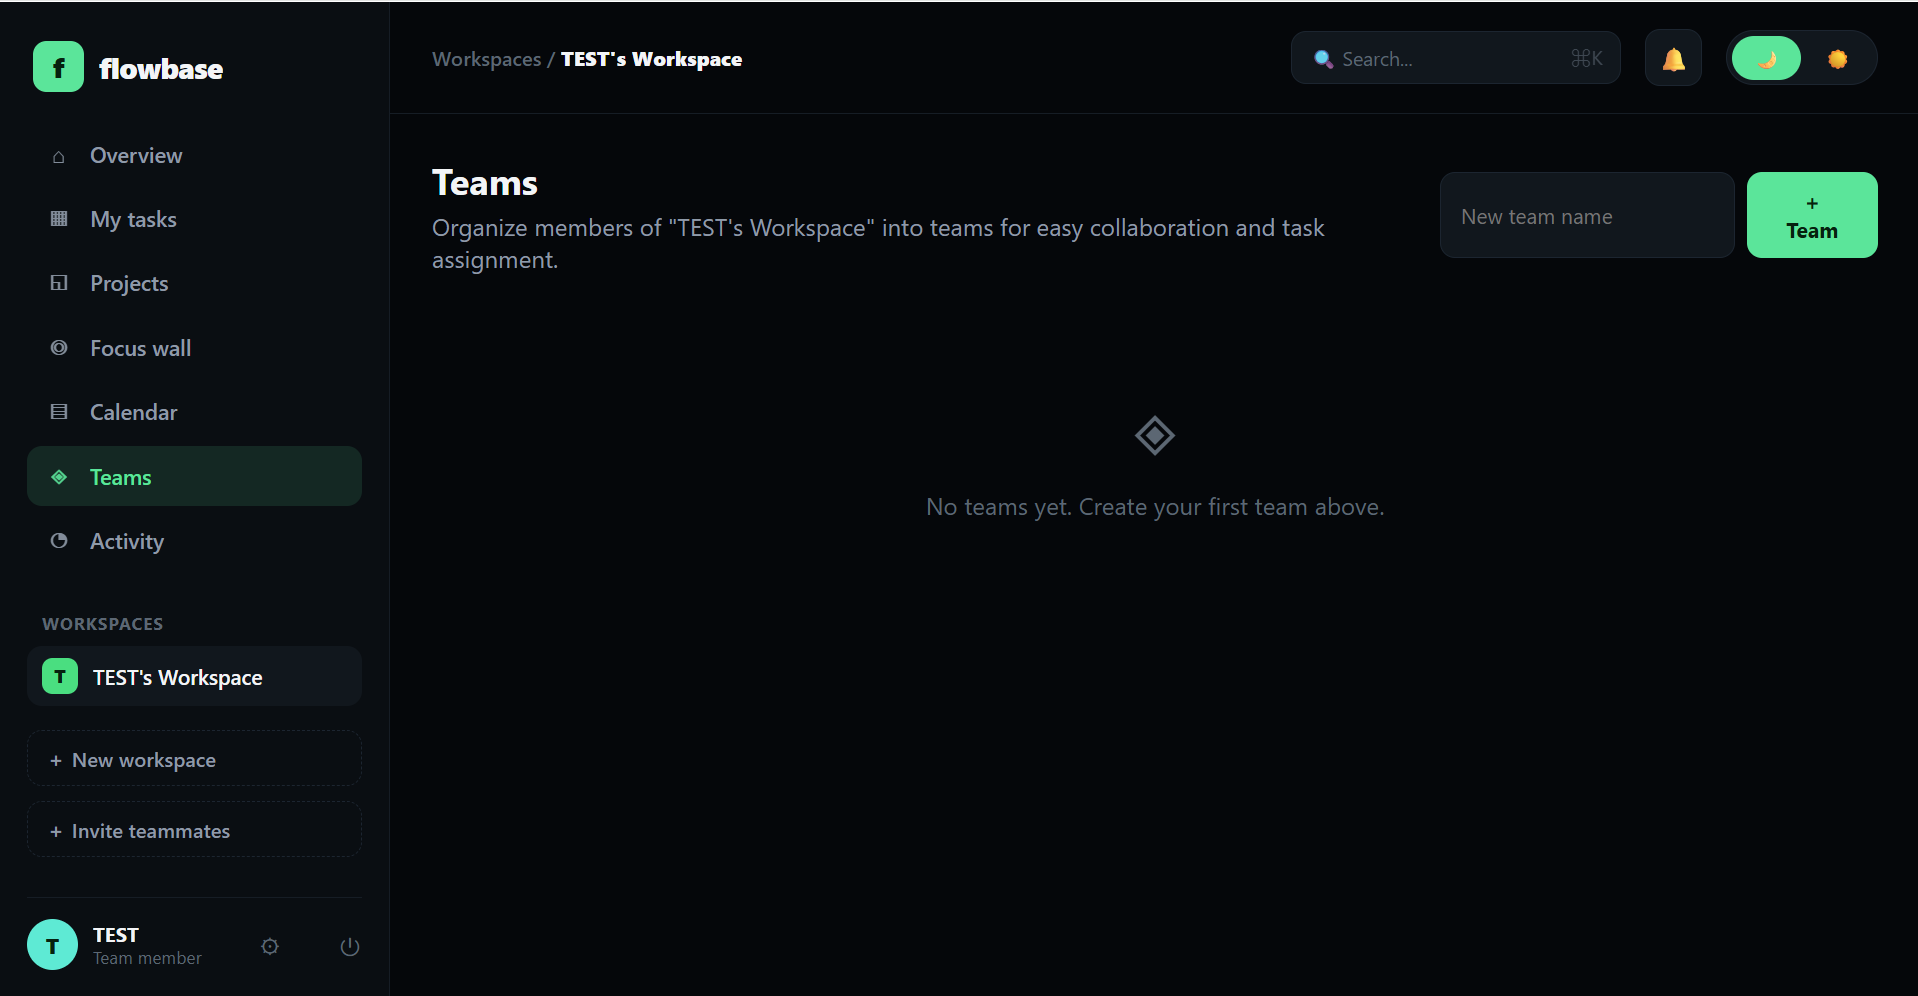Select the Teams sidebar item
The image size is (1918, 996).
194,476
